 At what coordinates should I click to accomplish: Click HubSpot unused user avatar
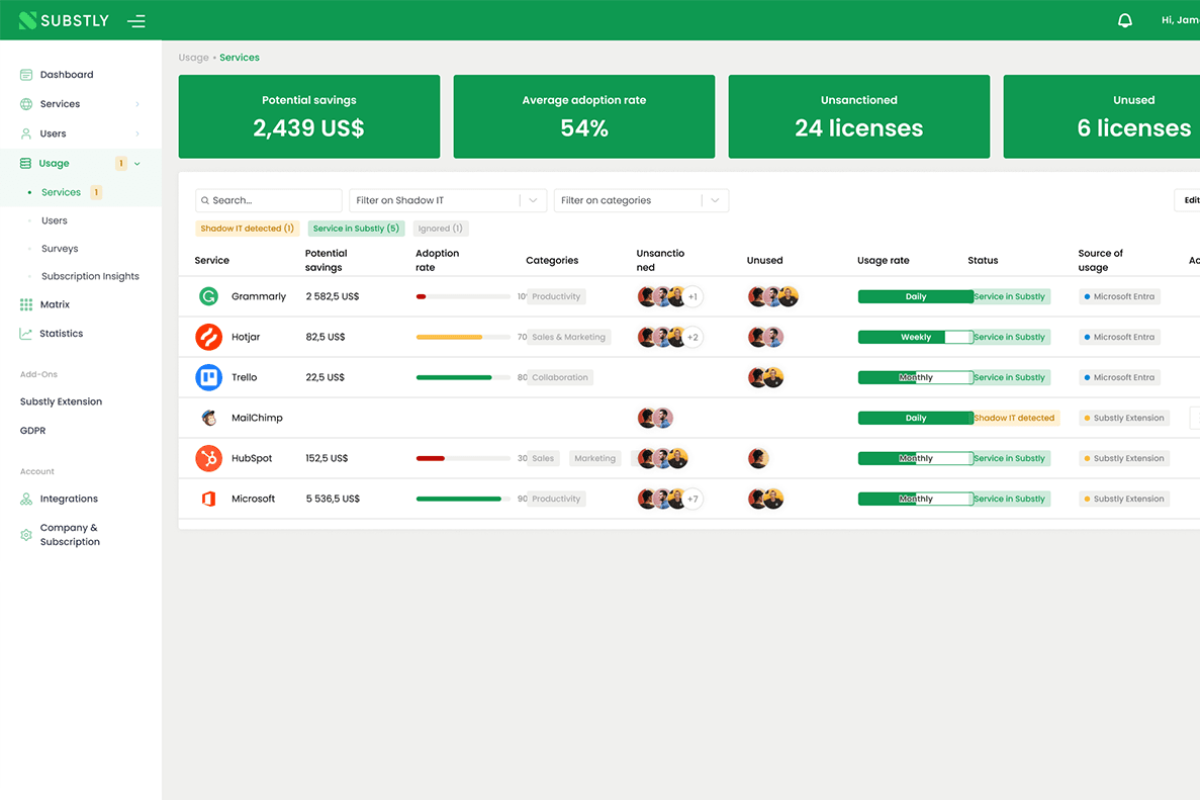pyautogui.click(x=758, y=458)
